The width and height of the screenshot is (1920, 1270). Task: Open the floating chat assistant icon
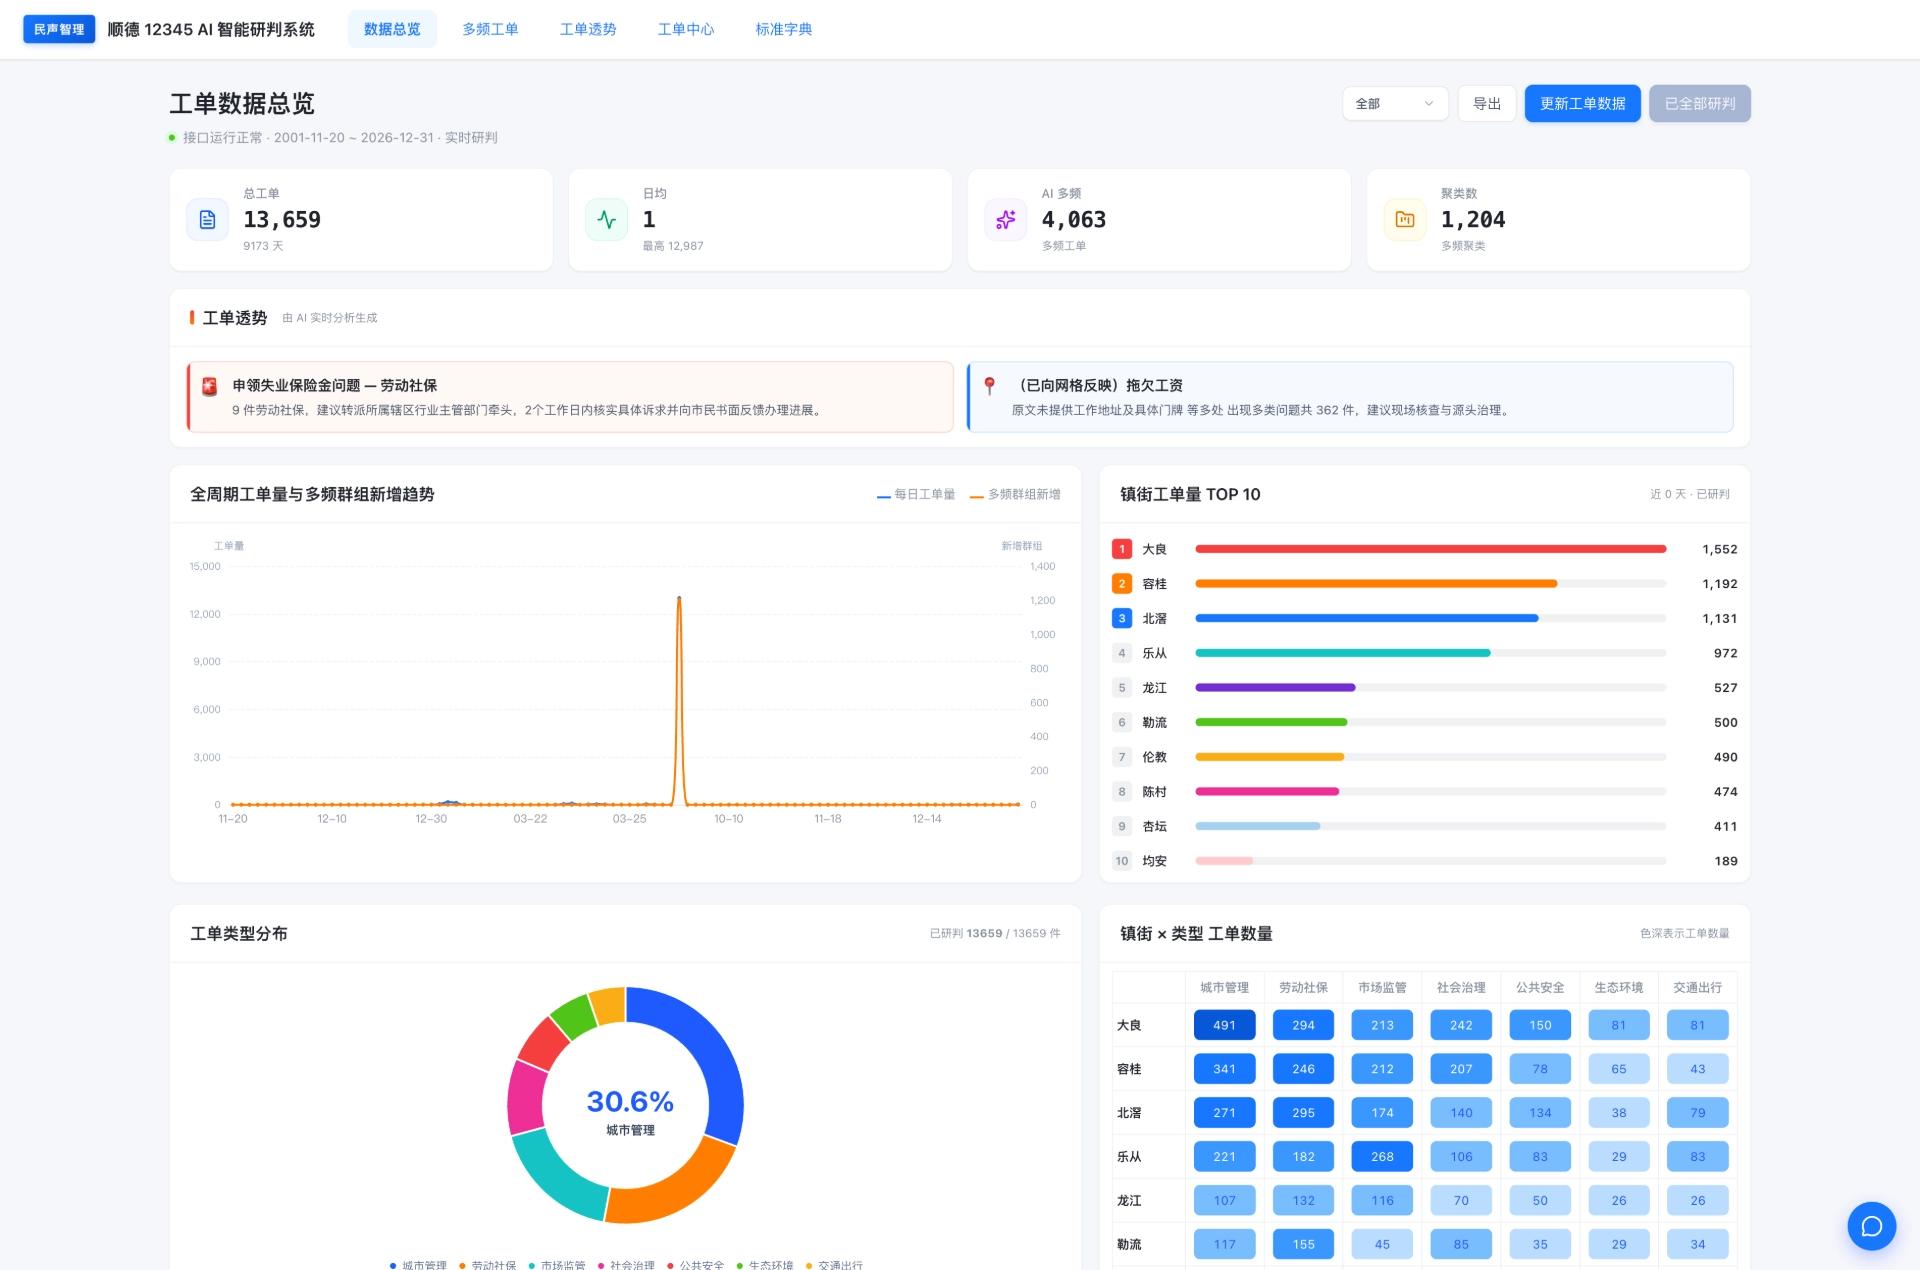tap(1871, 1226)
